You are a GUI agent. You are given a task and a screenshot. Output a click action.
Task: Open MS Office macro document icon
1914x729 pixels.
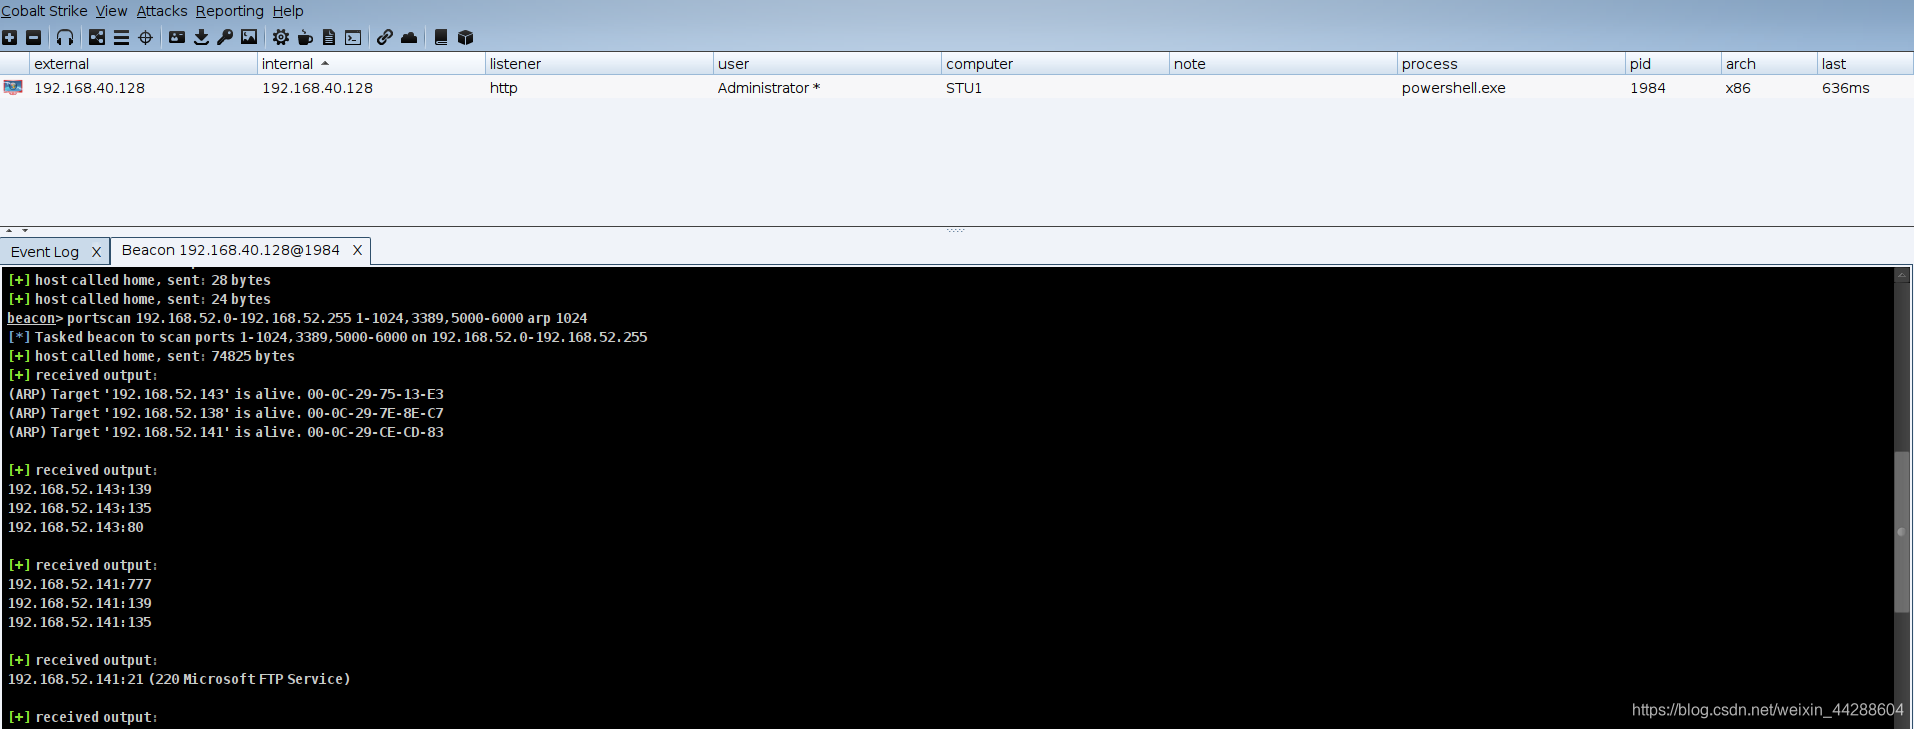(x=329, y=37)
